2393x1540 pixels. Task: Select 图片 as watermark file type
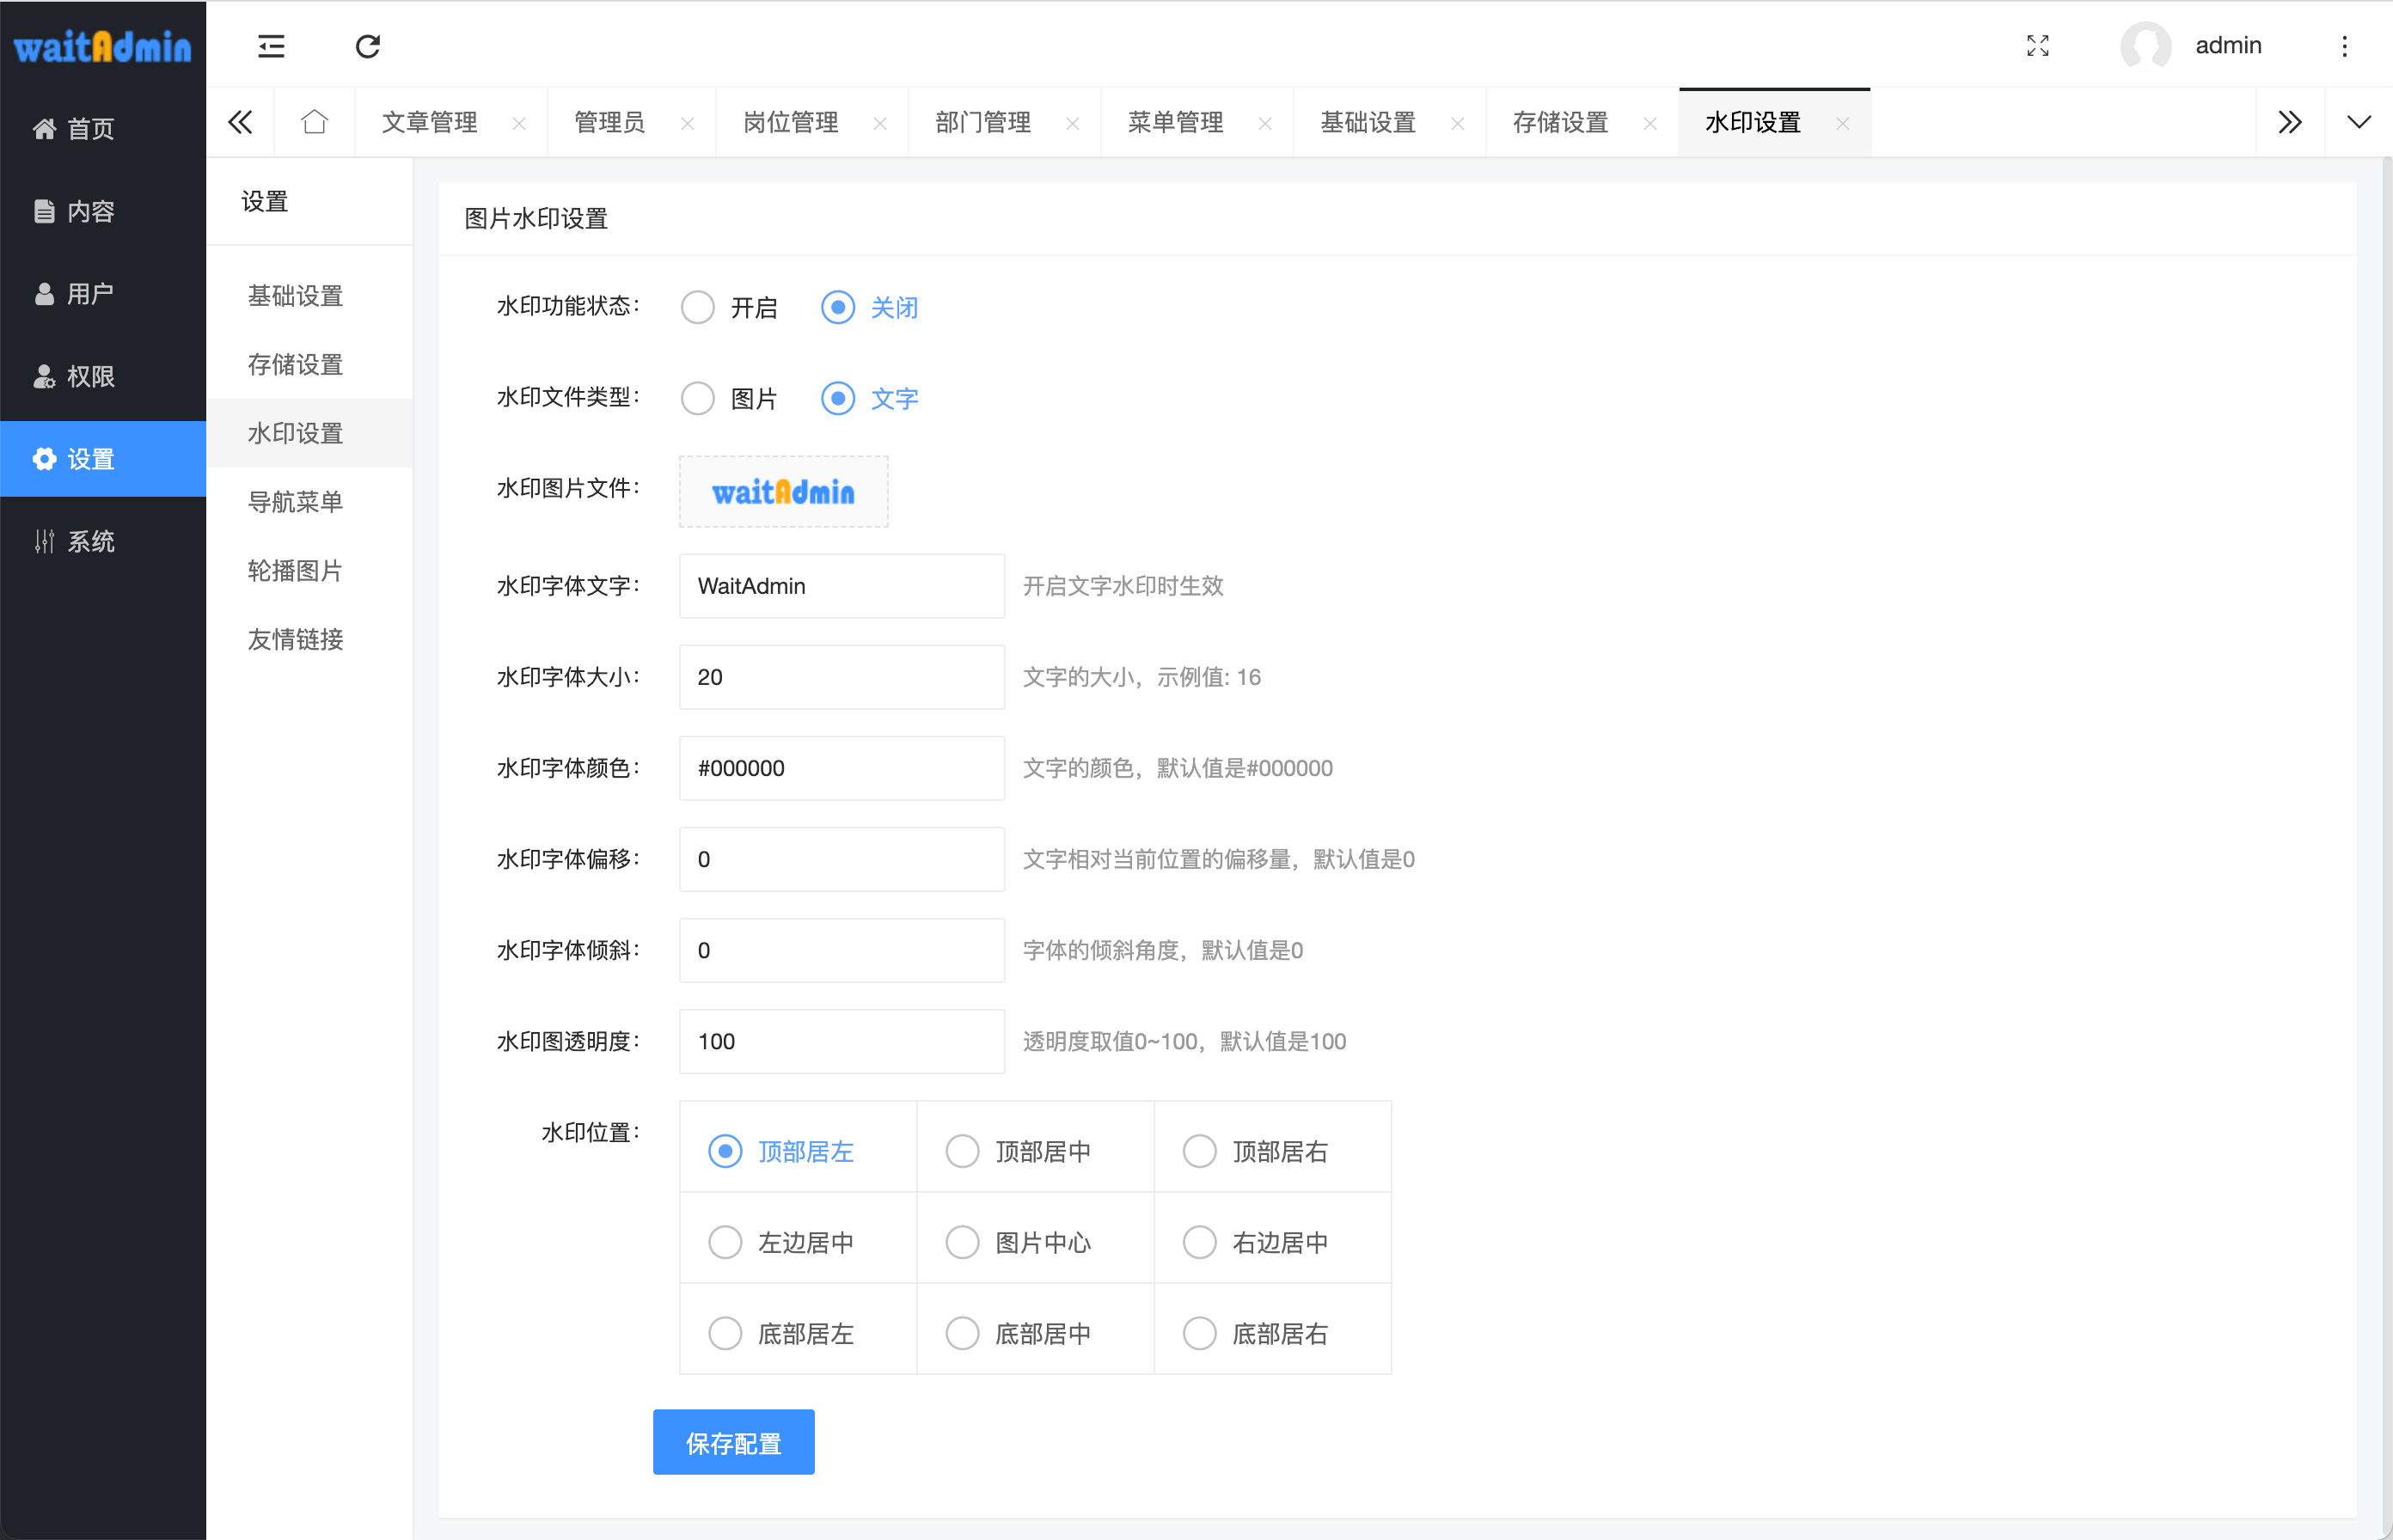pos(698,398)
